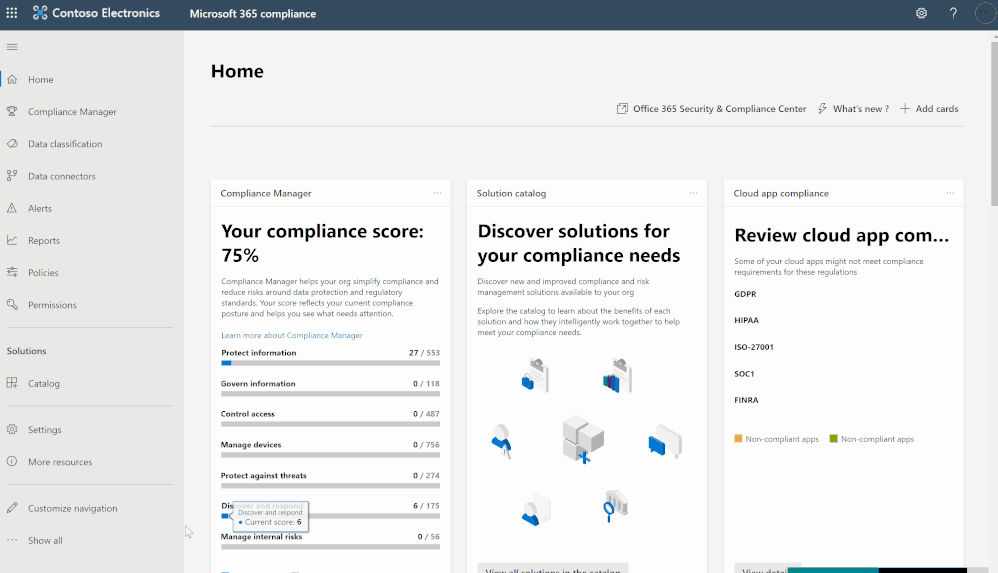The width and height of the screenshot is (998, 573).
Task: Open Solution catalog card options ellipsis
Action: (693, 193)
